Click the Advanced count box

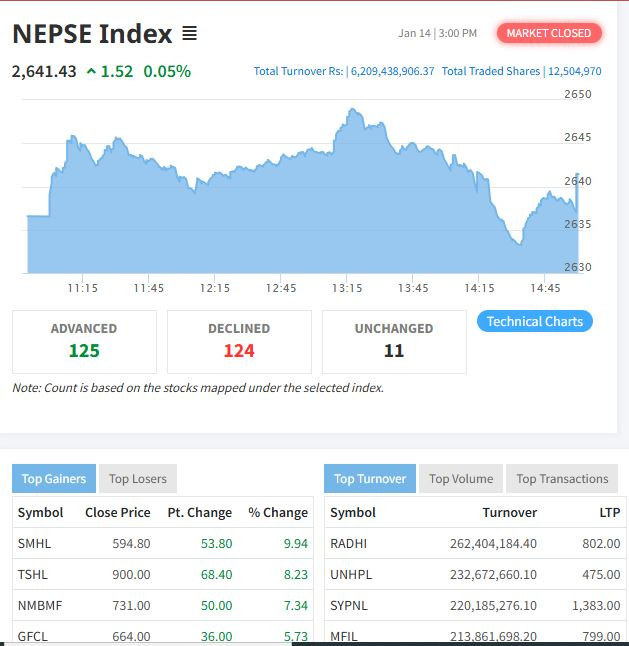[x=84, y=341]
